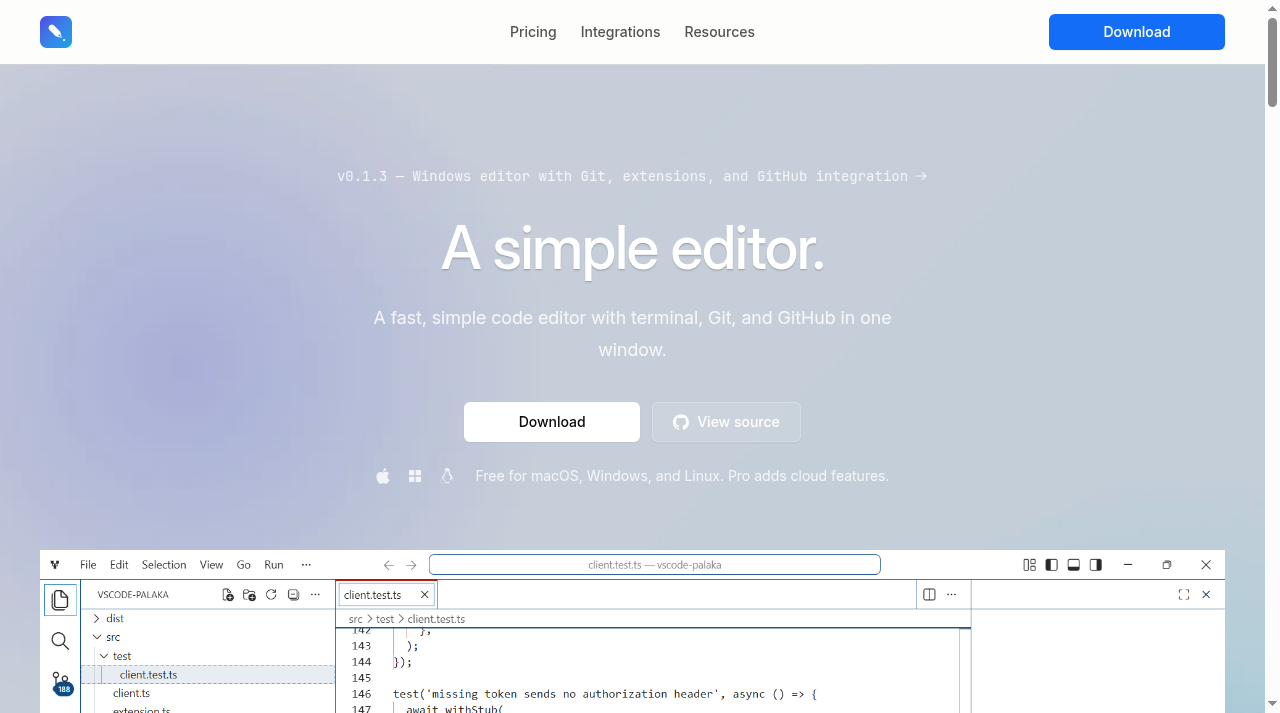Click the Go Forward arrow in title bar
This screenshot has width=1280, height=713.
tap(411, 565)
